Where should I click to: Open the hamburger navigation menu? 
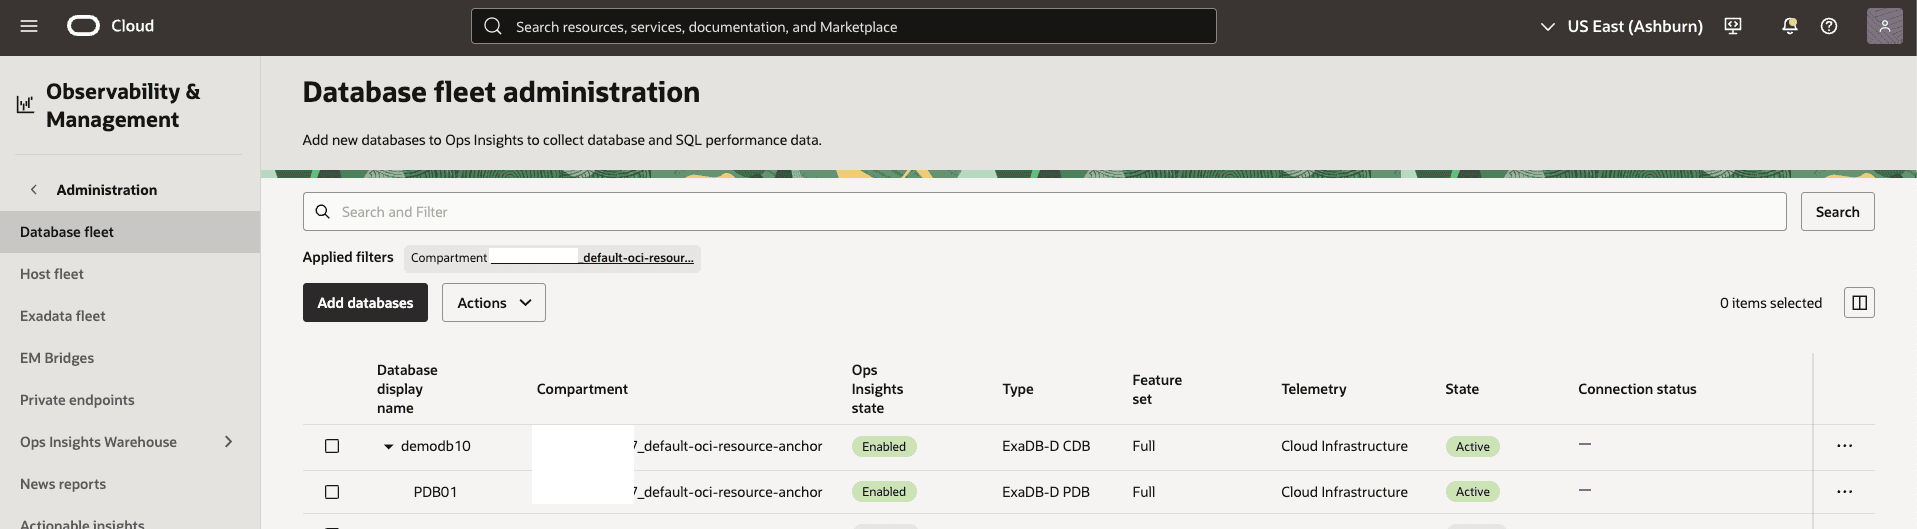[x=29, y=26]
